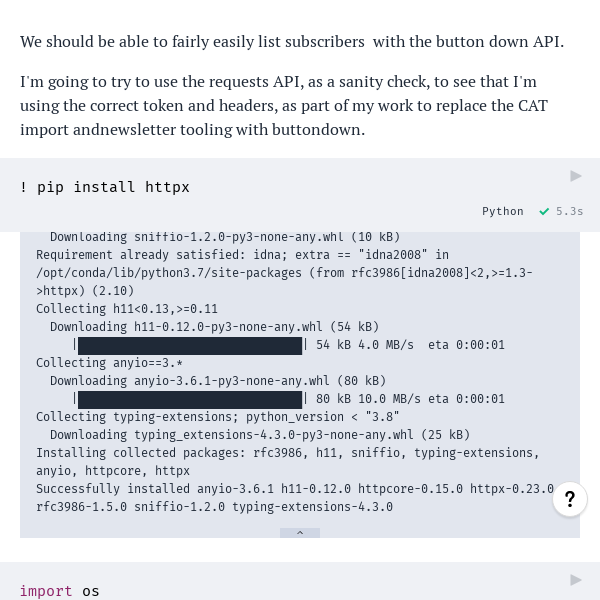Image resolution: width=600 pixels, height=600 pixels.
Task: Click the paragraph about listing subscribers
Action: click(292, 42)
